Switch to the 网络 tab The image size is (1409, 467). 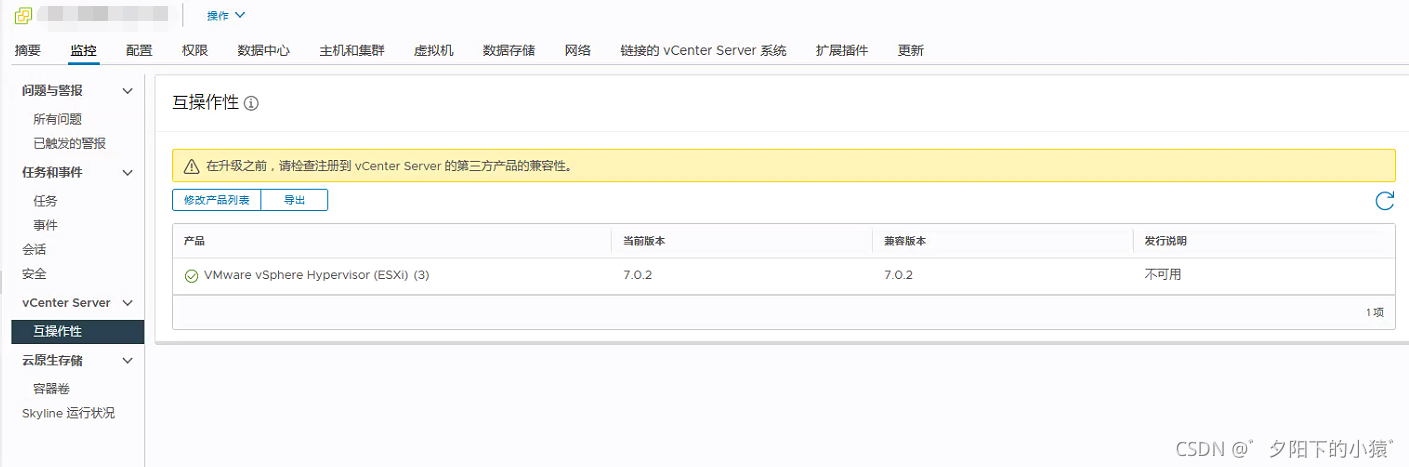(x=578, y=50)
